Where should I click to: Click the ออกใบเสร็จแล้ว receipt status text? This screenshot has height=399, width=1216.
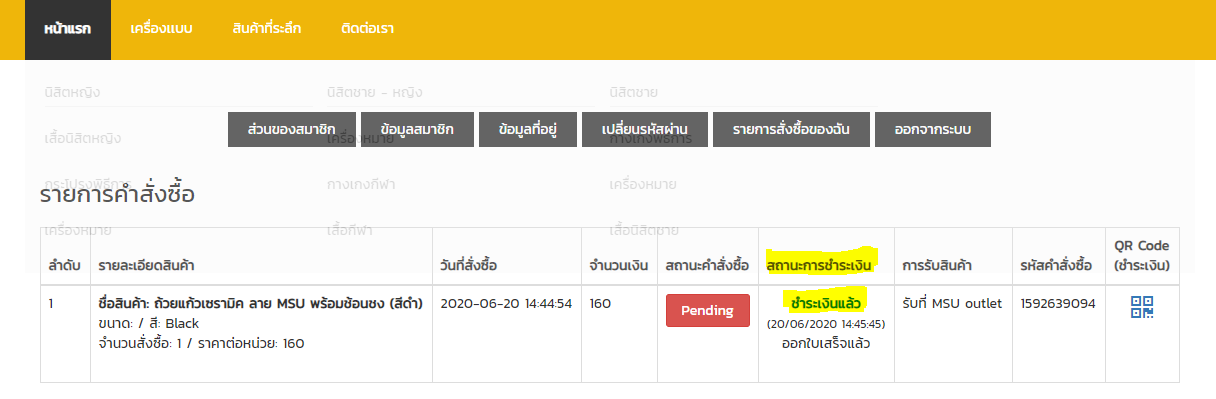[826, 343]
